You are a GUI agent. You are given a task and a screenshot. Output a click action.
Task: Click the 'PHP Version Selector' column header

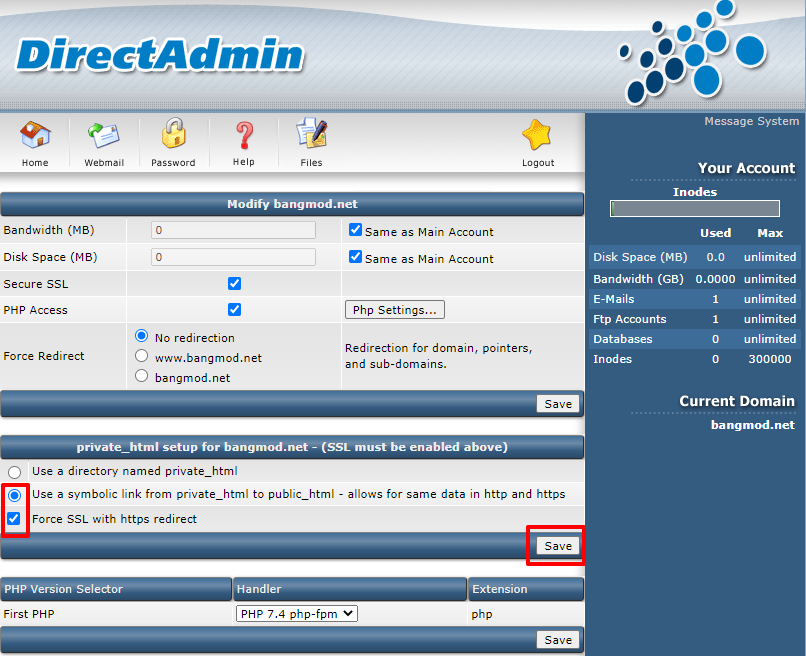pyautogui.click(x=116, y=589)
